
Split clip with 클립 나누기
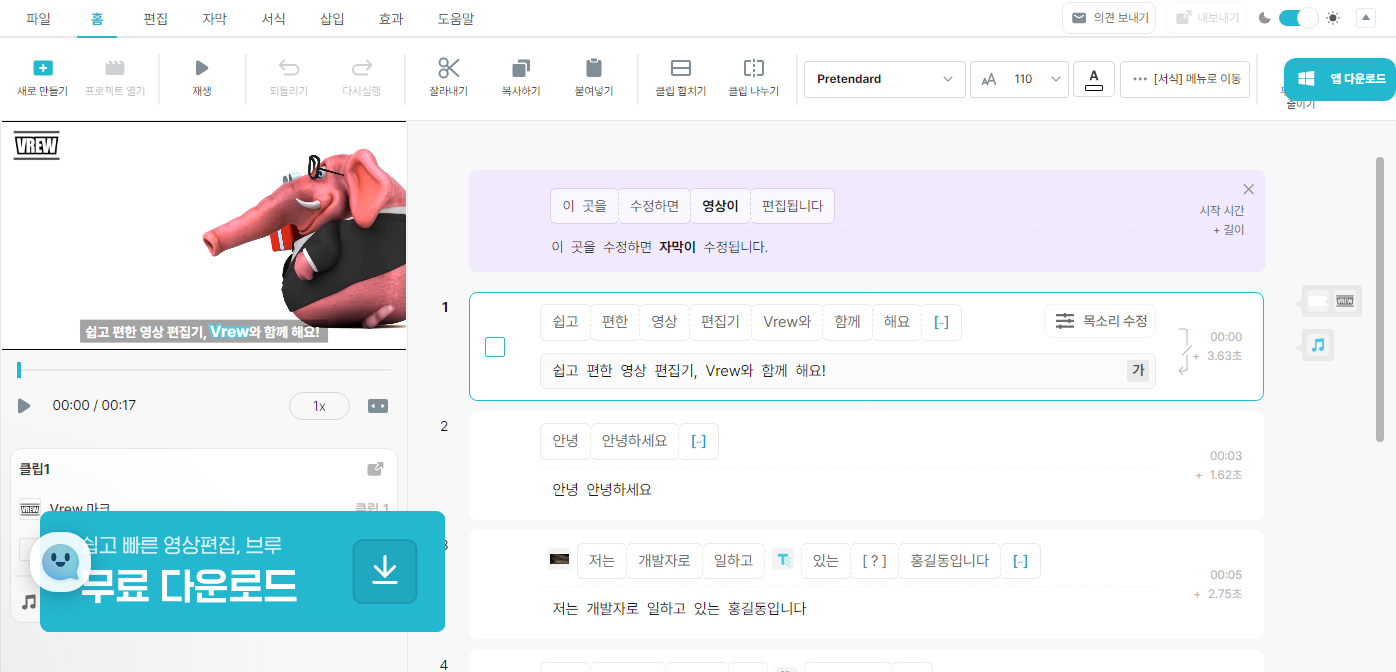754,78
